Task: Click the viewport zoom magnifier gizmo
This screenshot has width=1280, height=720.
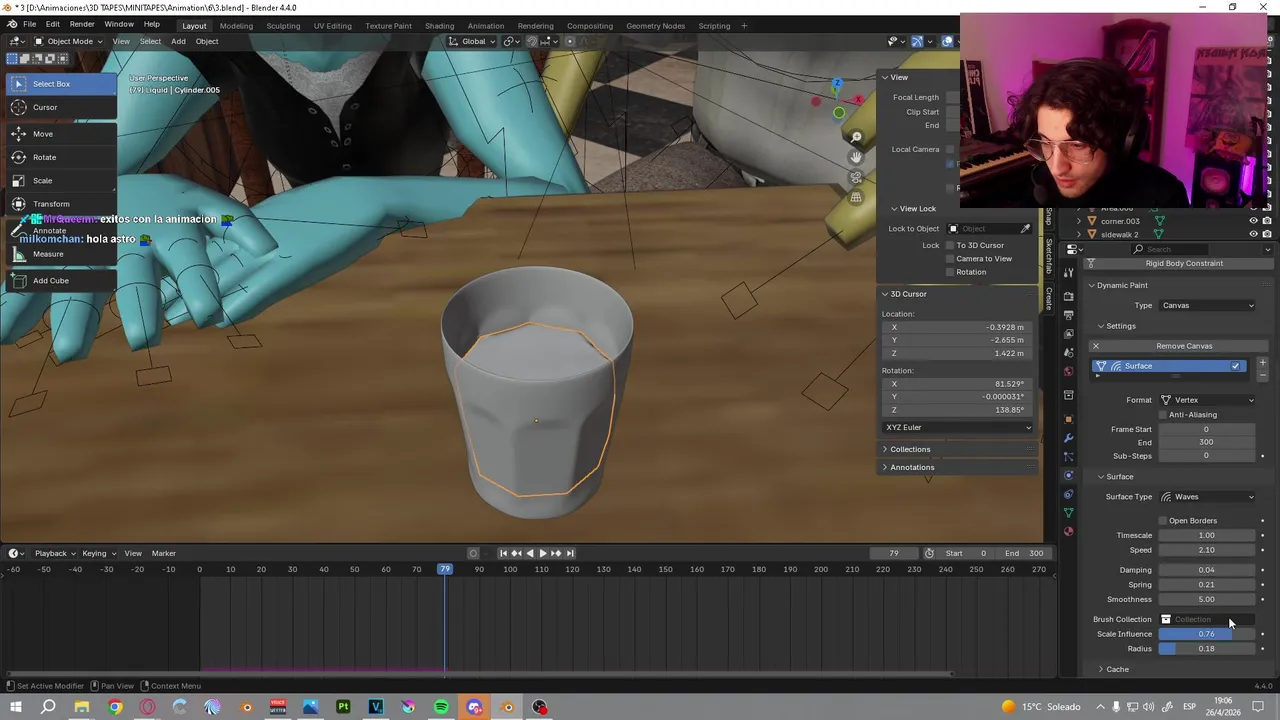Action: click(x=856, y=137)
